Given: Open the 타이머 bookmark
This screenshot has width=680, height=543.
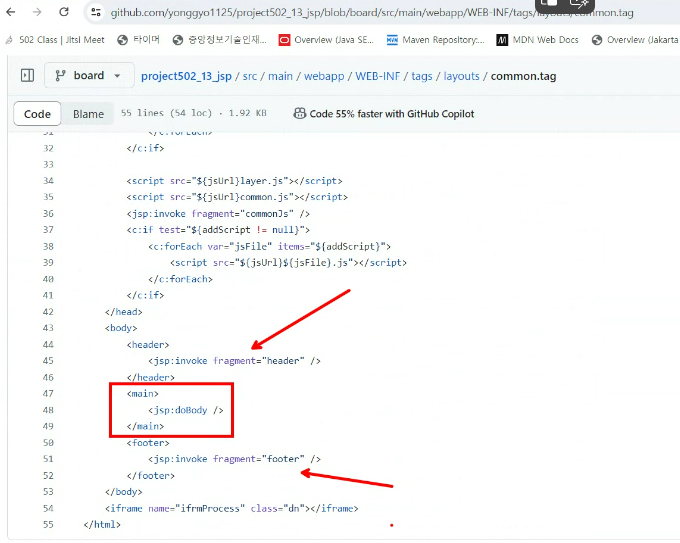Looking at the screenshot, I should (x=139, y=40).
